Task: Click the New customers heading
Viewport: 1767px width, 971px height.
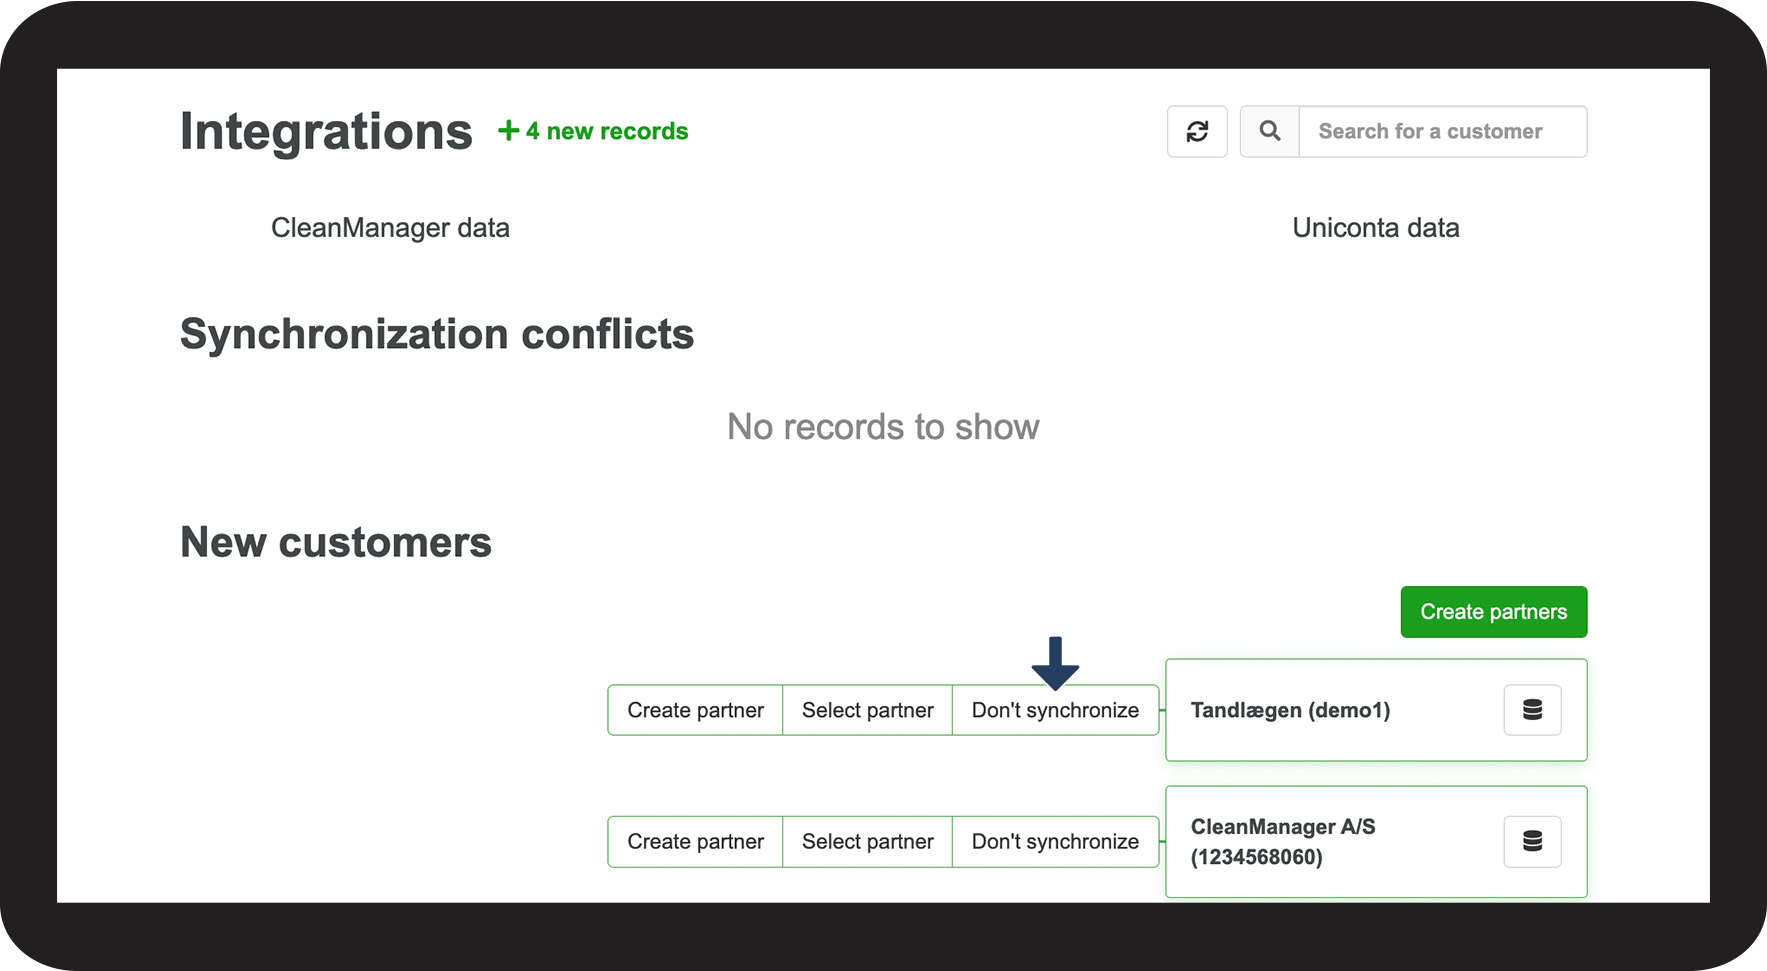Action: tap(336, 542)
